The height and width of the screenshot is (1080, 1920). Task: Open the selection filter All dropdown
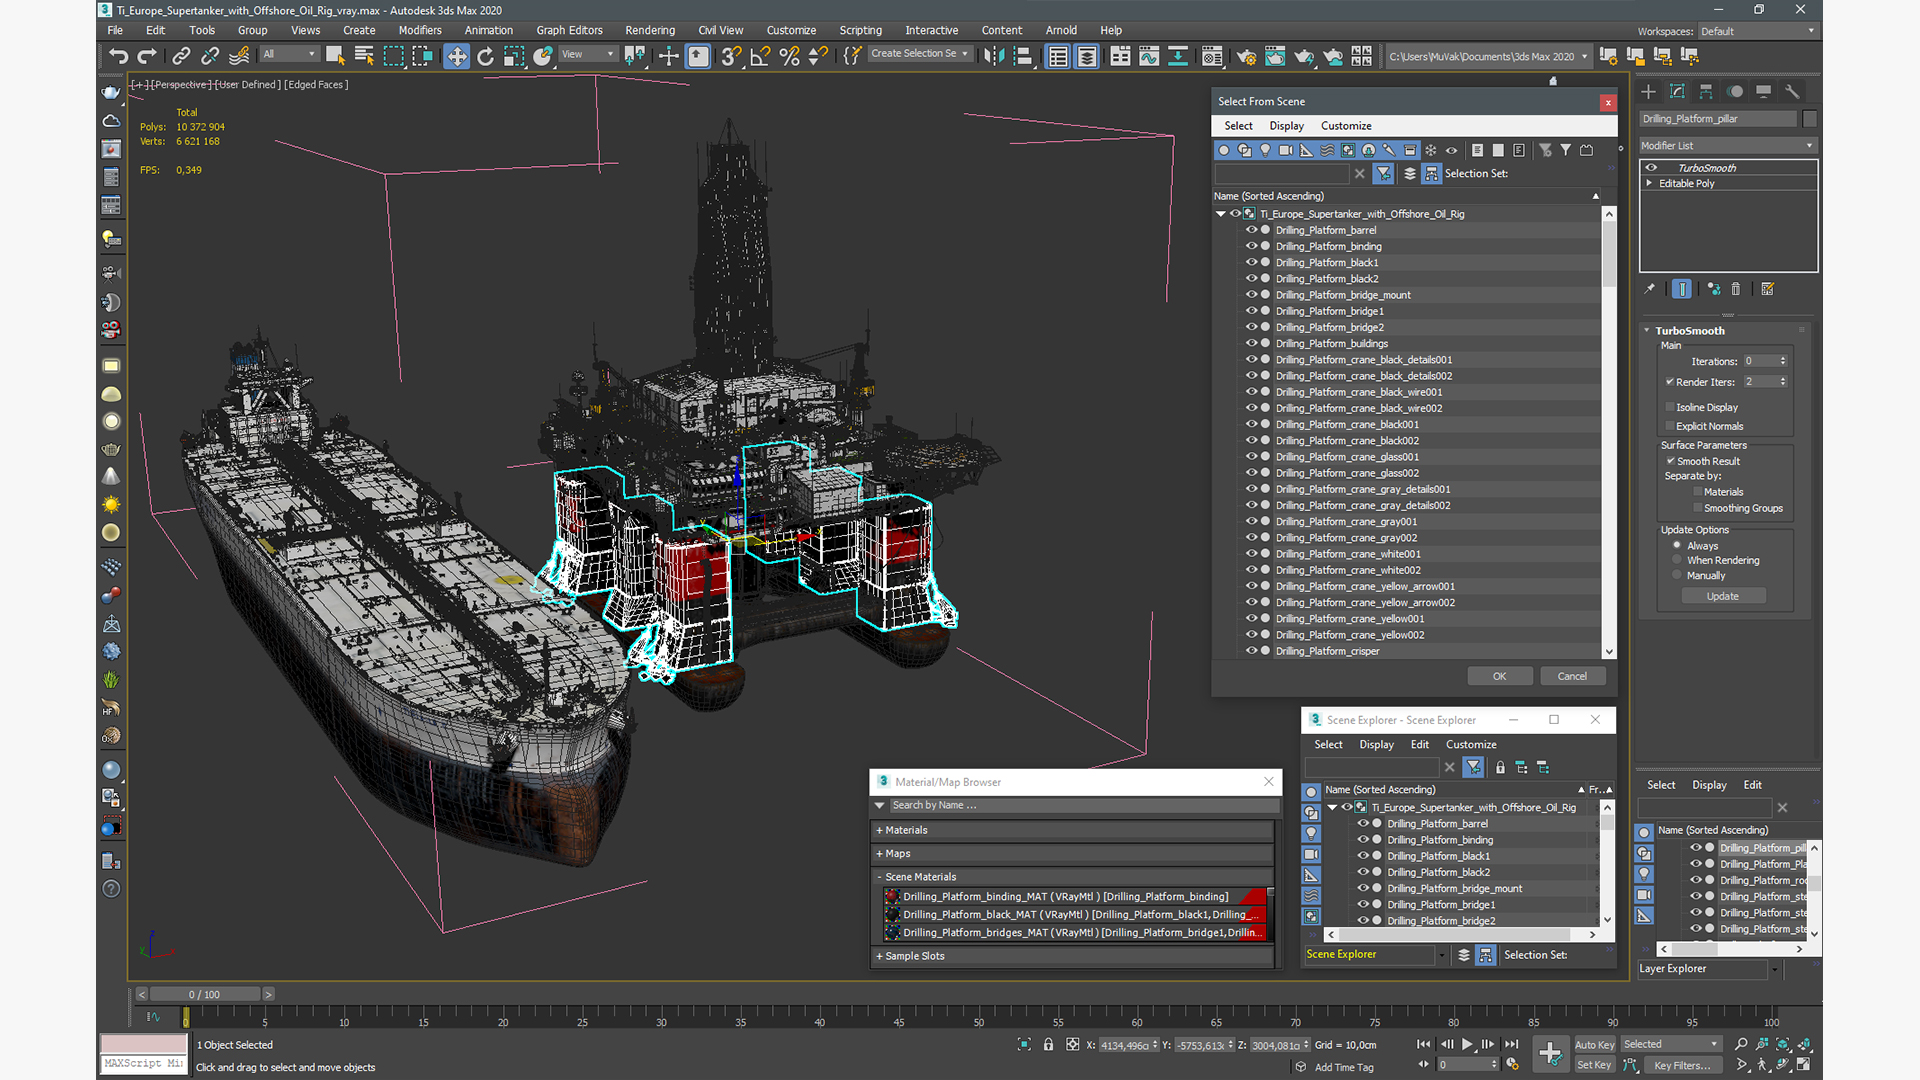point(289,54)
